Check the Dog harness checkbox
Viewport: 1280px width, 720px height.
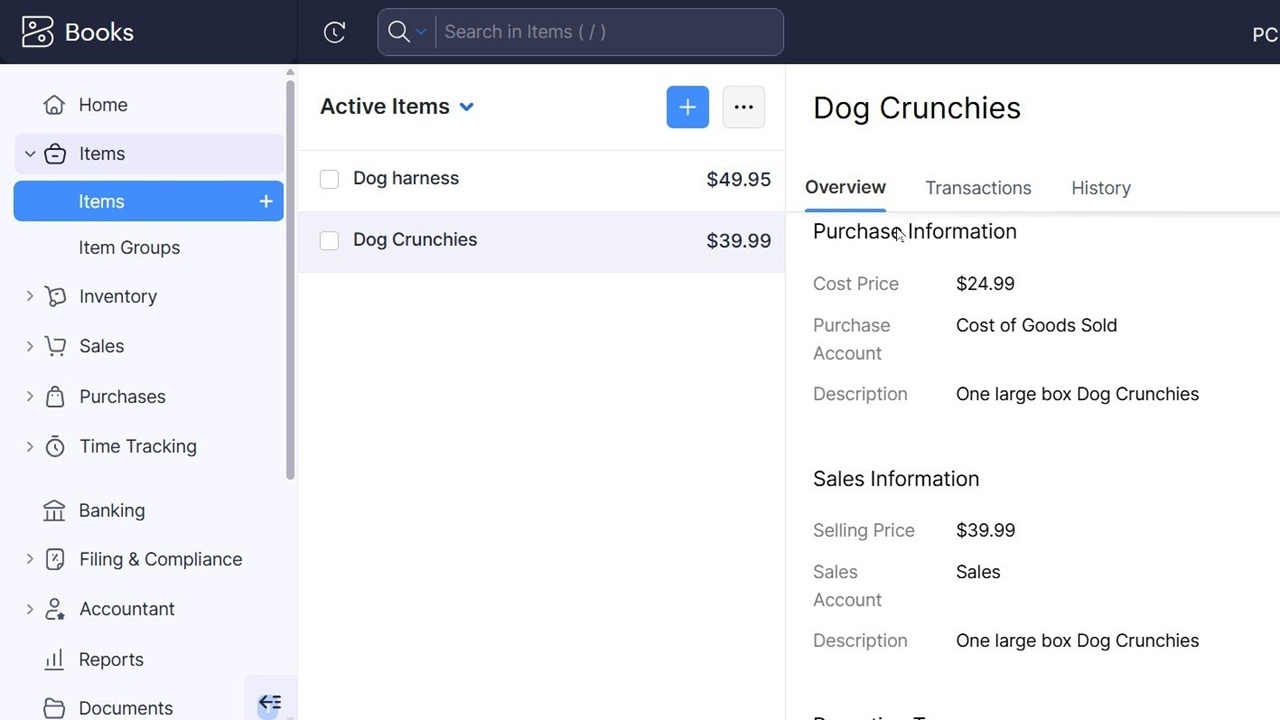click(329, 179)
